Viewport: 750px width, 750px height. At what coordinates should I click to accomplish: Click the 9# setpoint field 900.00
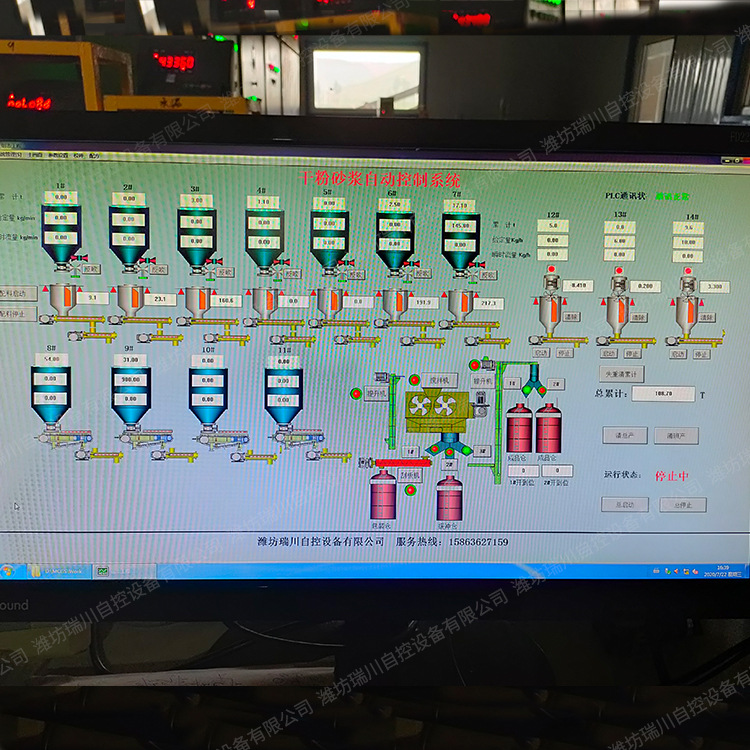pos(131,379)
